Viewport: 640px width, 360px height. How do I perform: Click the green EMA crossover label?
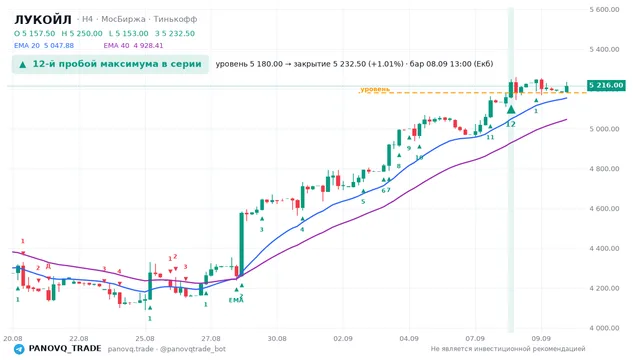pyautogui.click(x=236, y=300)
